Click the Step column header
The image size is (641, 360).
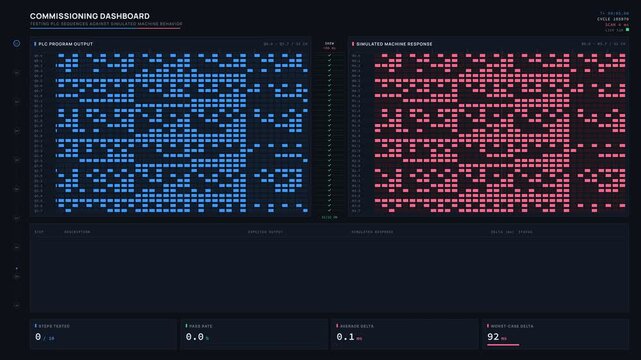[x=39, y=232]
